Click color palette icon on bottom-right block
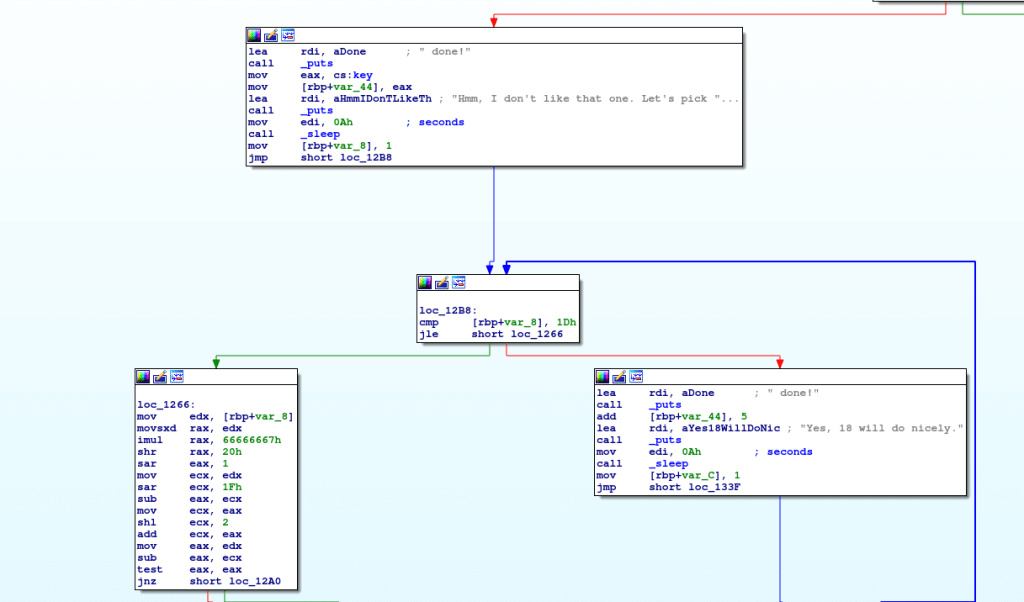Image resolution: width=1024 pixels, height=602 pixels. [602, 376]
